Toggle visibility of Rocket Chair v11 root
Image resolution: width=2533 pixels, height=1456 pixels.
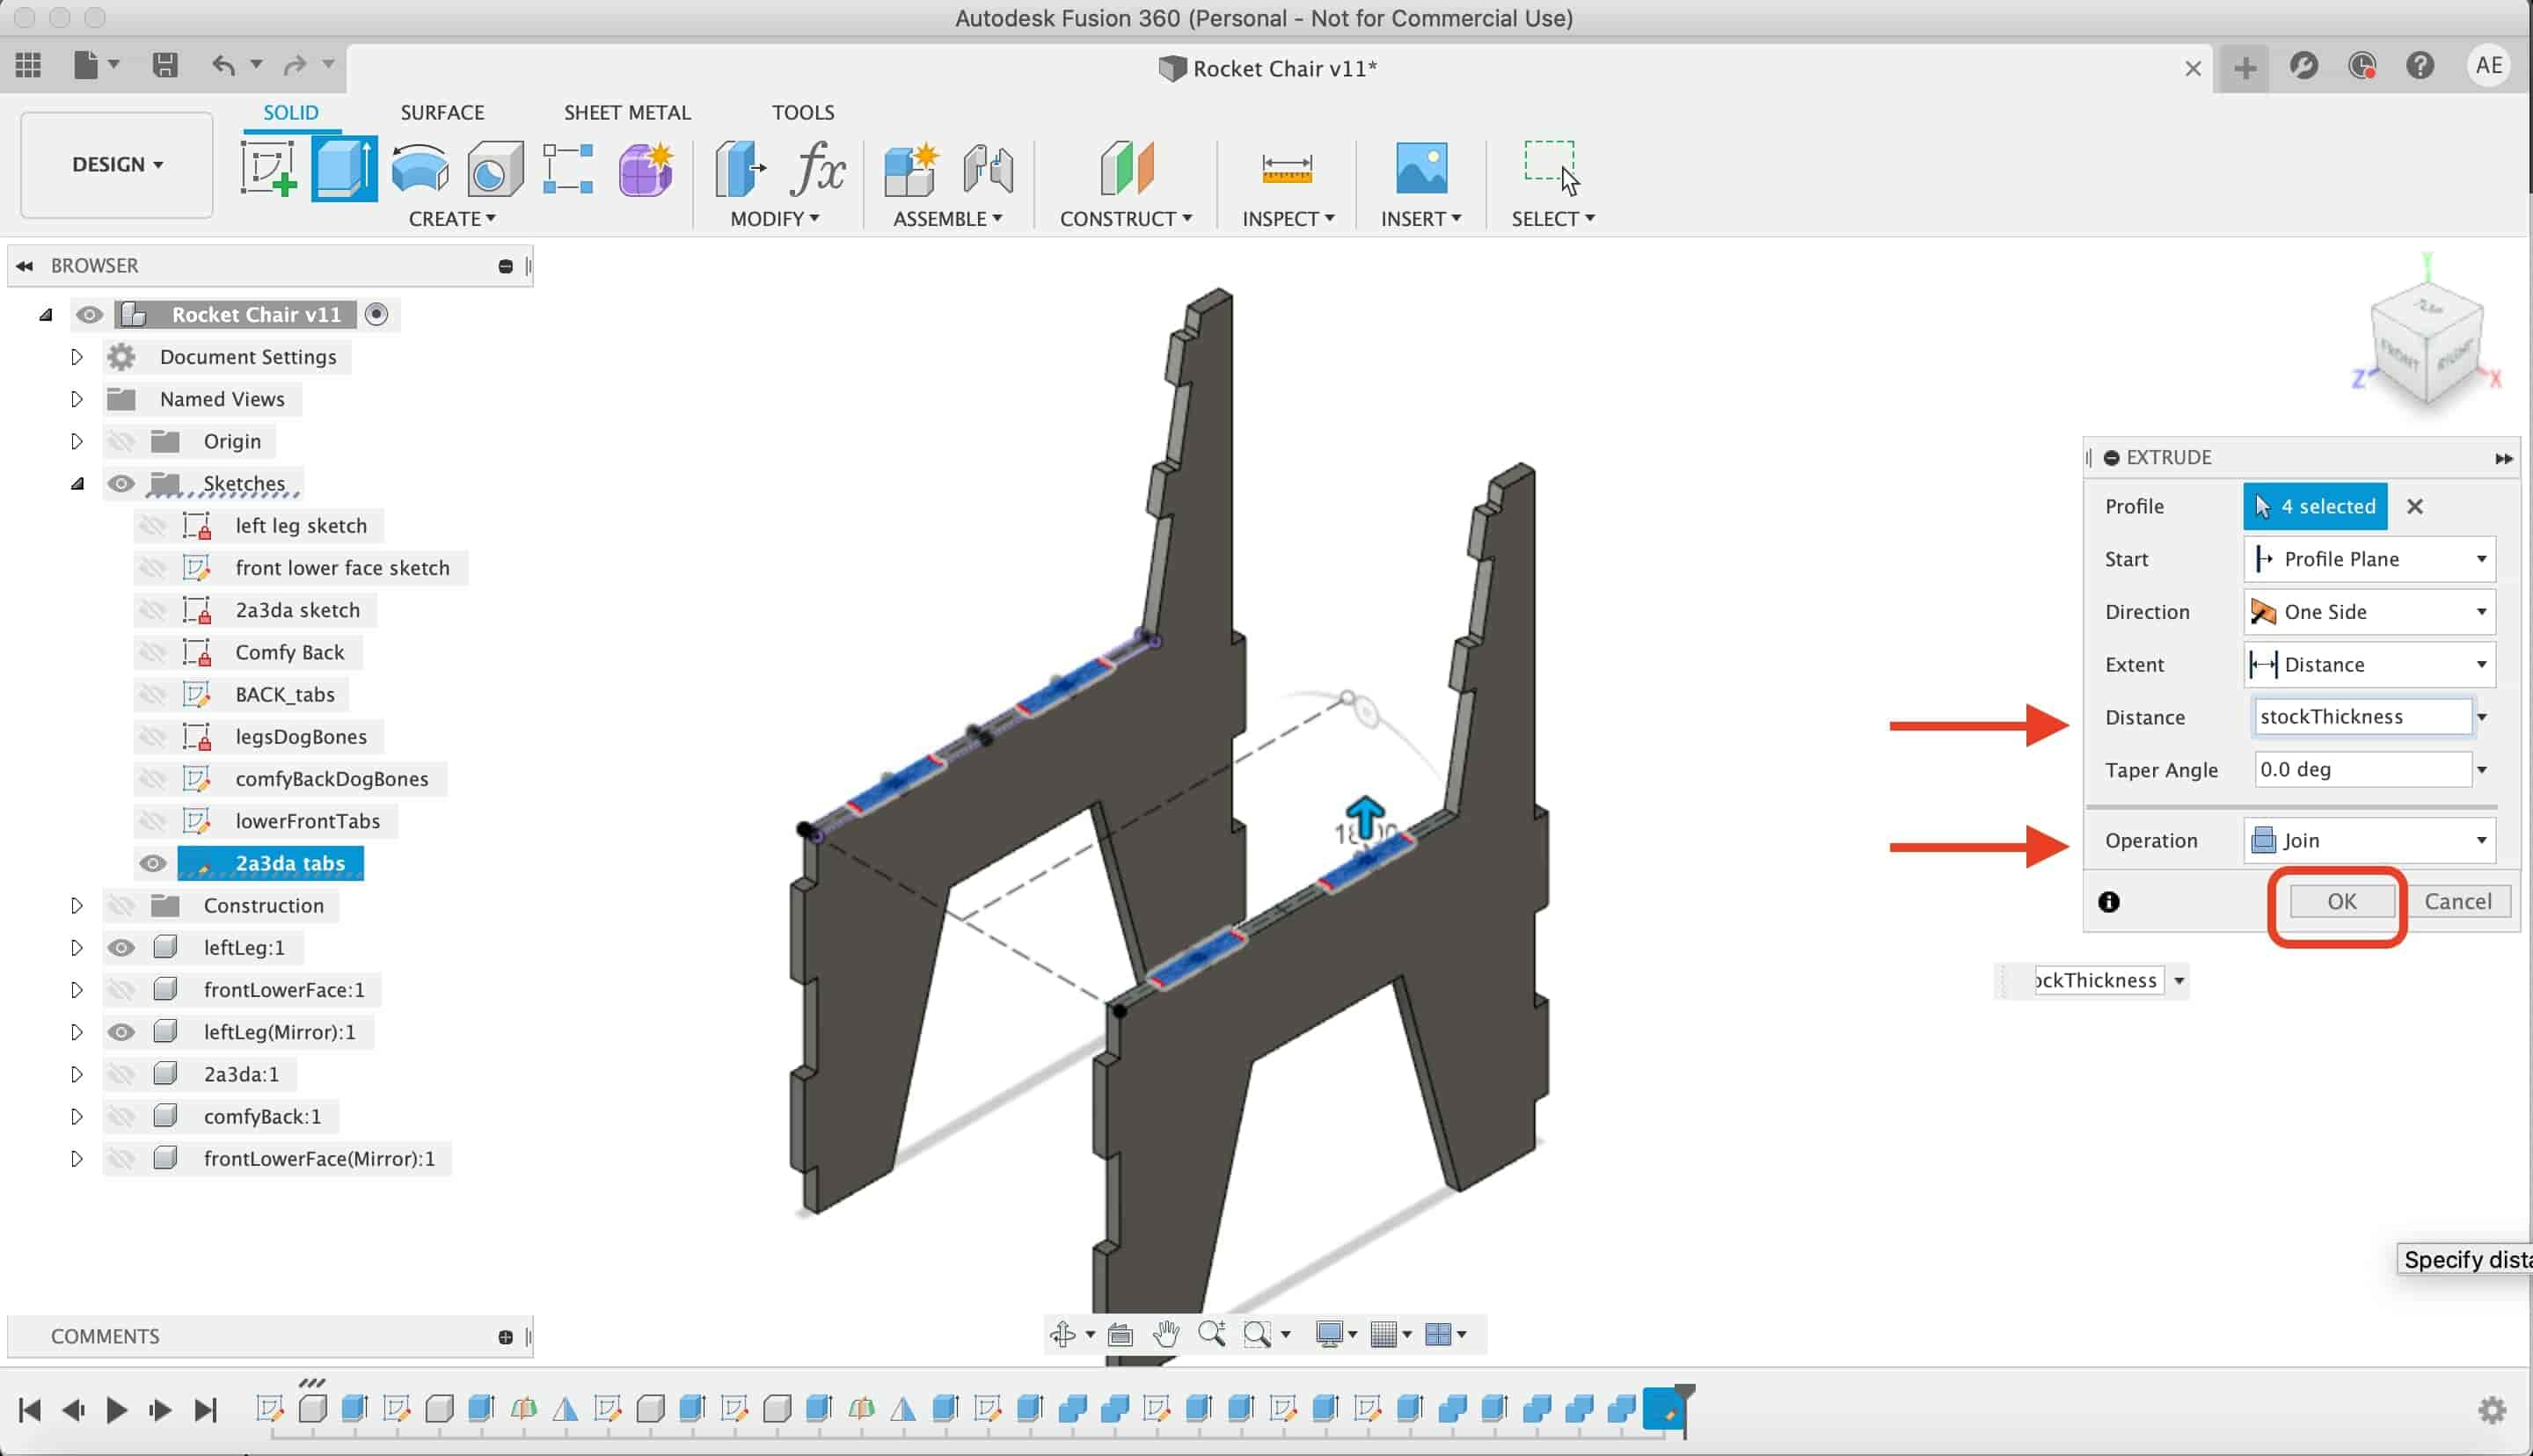[89, 315]
